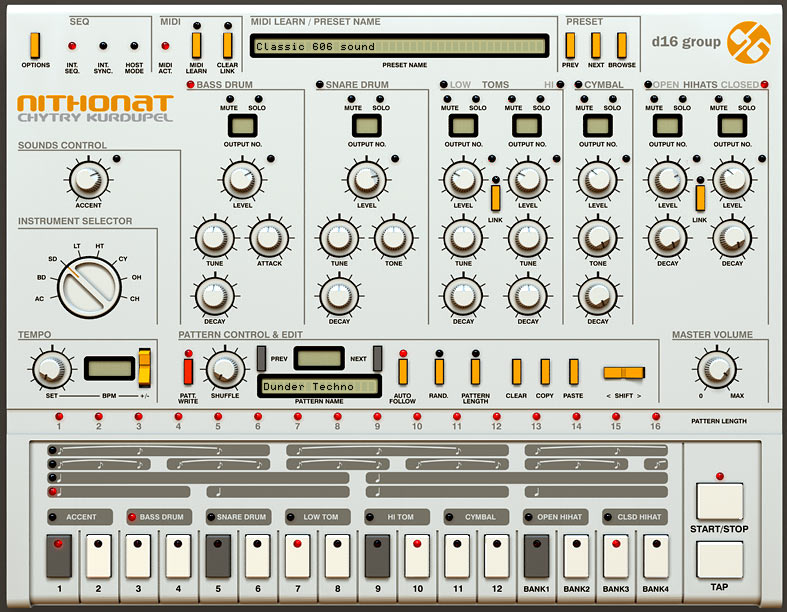Toggle the MIDI Learn switch
787x612 pixels.
tap(197, 46)
